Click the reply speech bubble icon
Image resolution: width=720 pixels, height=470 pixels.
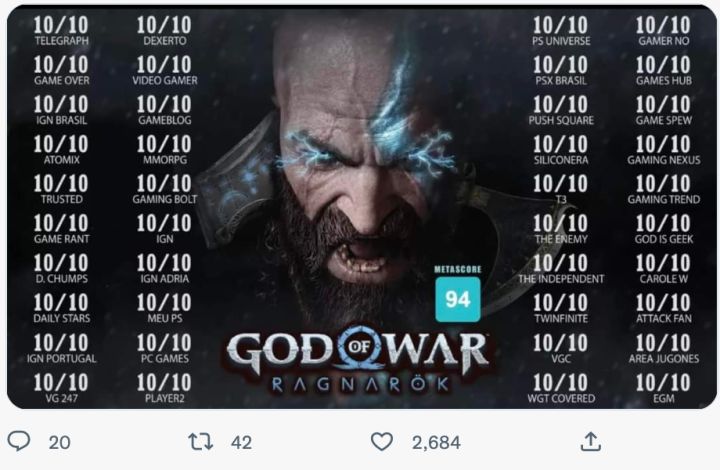tap(19, 441)
